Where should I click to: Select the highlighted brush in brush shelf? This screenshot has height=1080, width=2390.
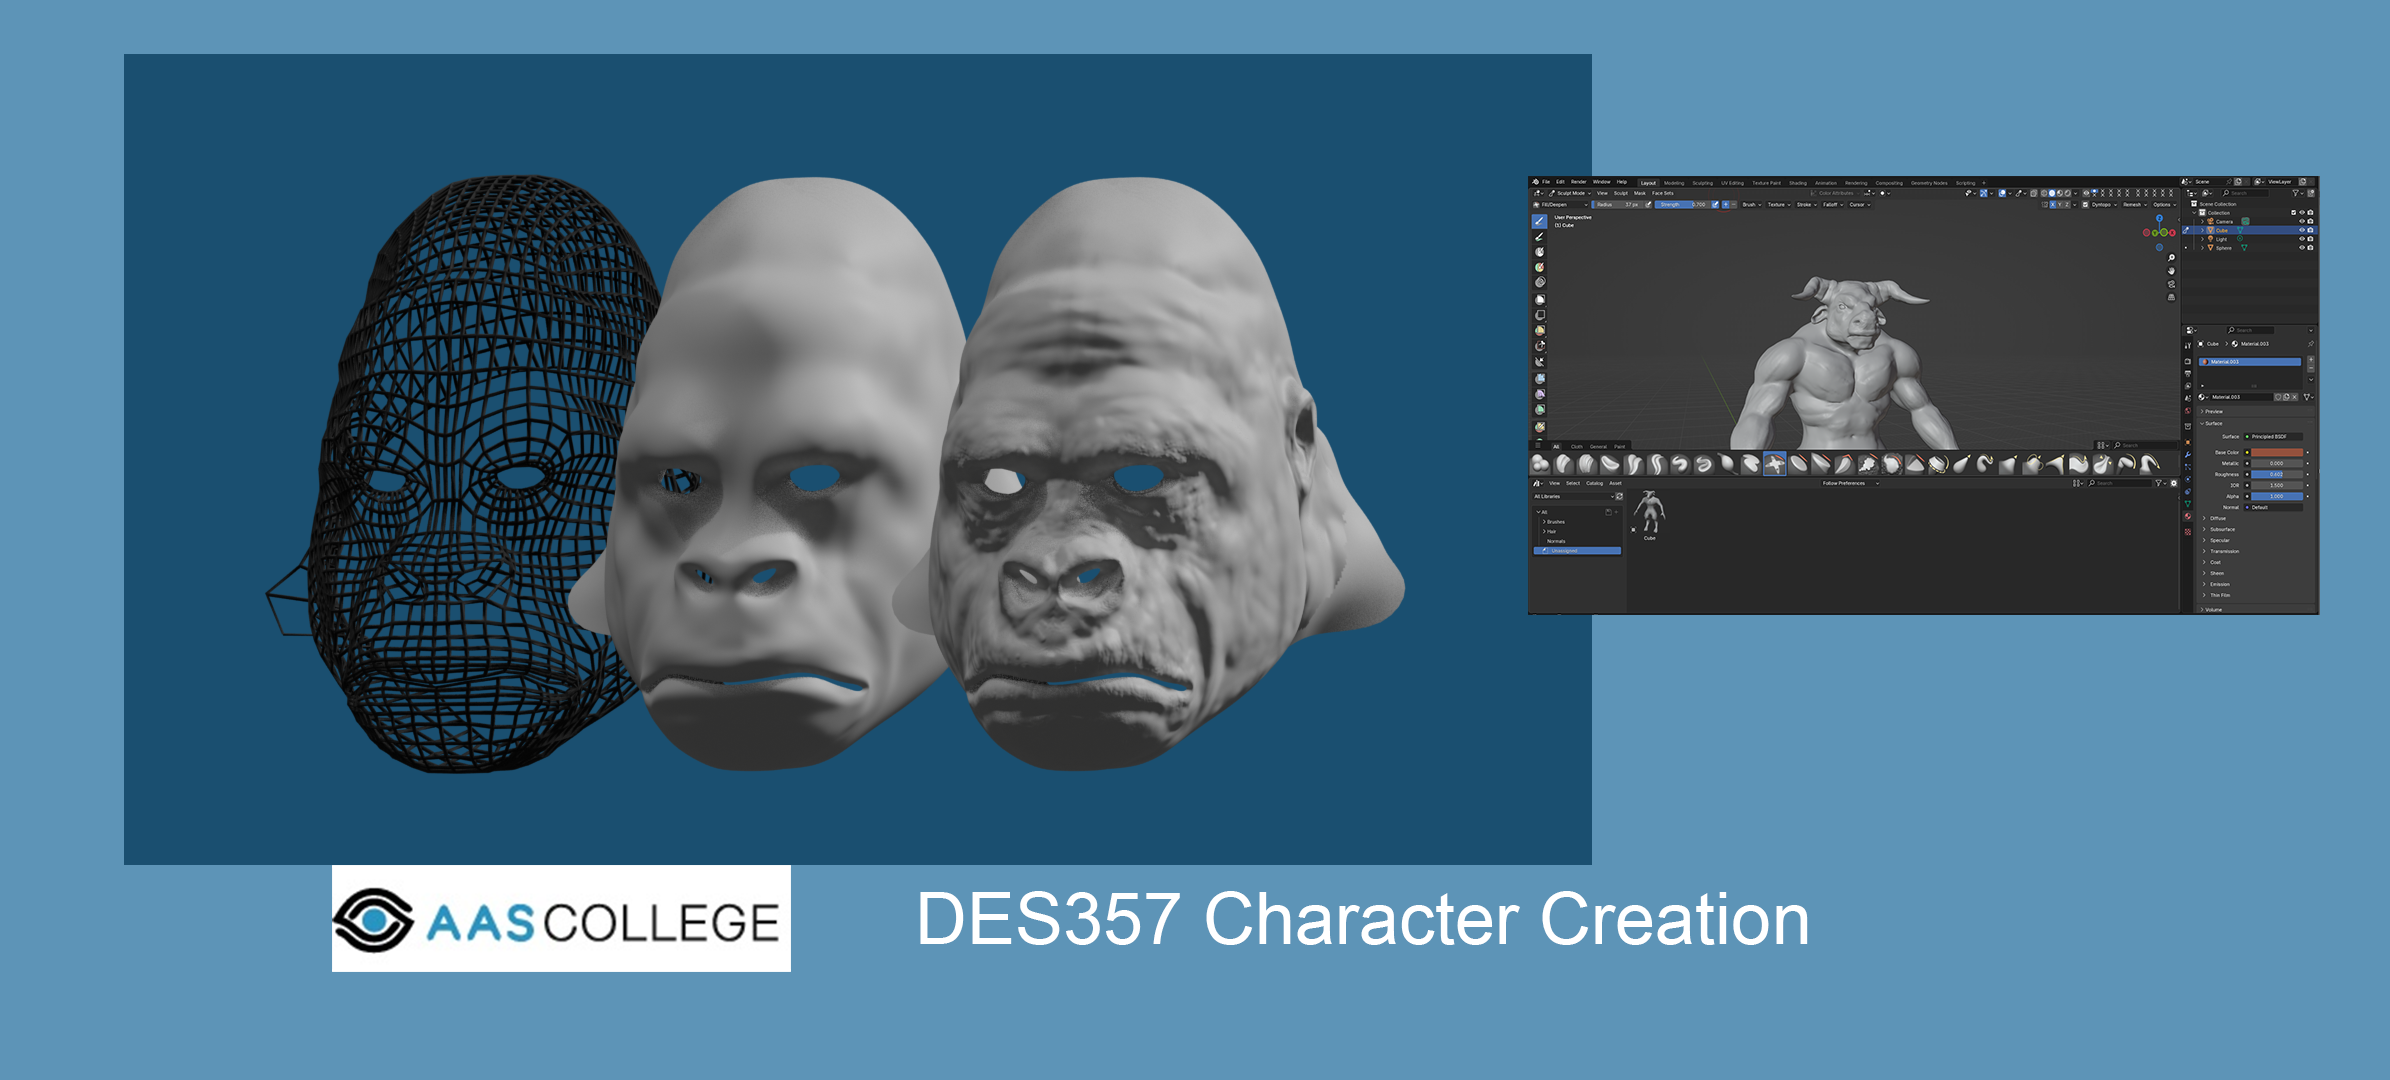1774,464
